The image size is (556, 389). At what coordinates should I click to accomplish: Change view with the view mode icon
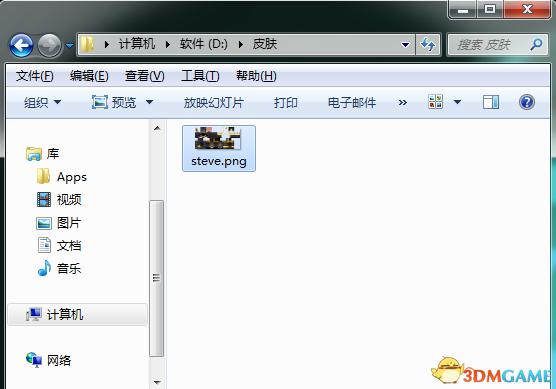(x=435, y=102)
